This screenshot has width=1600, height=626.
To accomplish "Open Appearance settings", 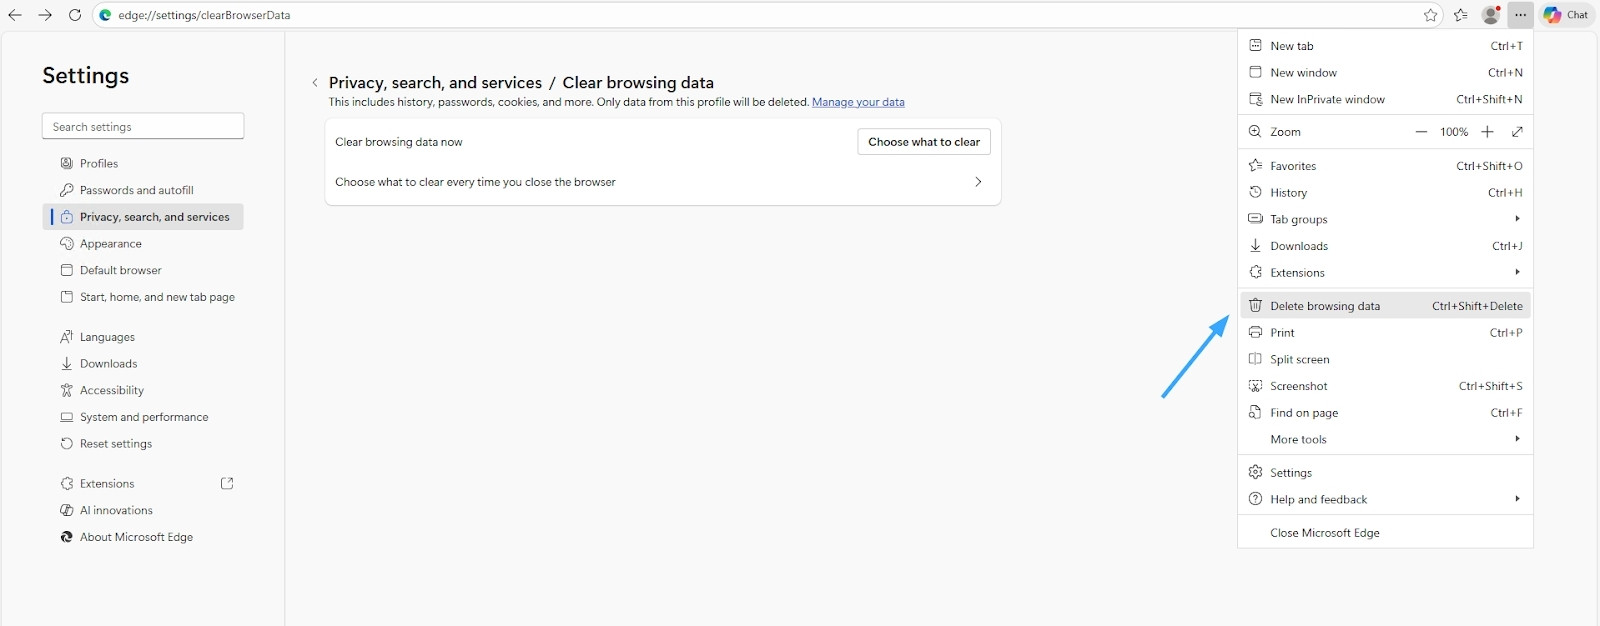I will tap(143, 244).
